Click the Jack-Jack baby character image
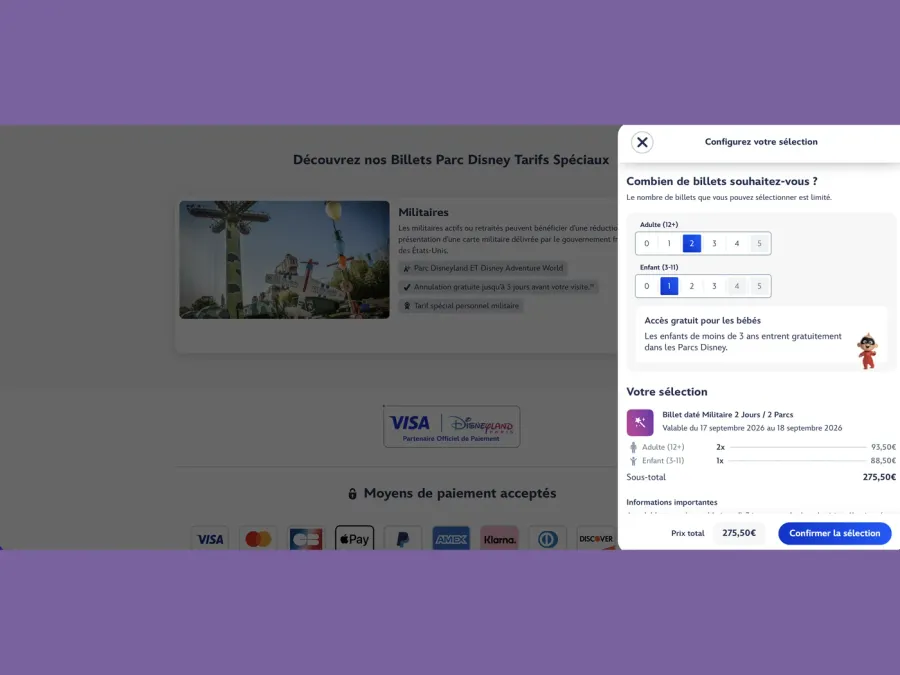The image size is (900, 675). point(867,350)
